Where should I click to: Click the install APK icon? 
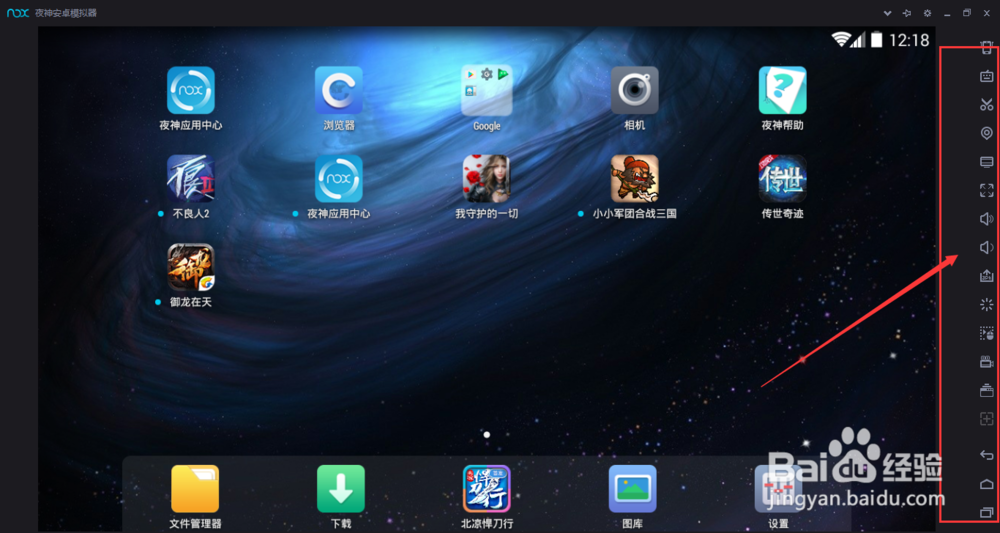987,275
